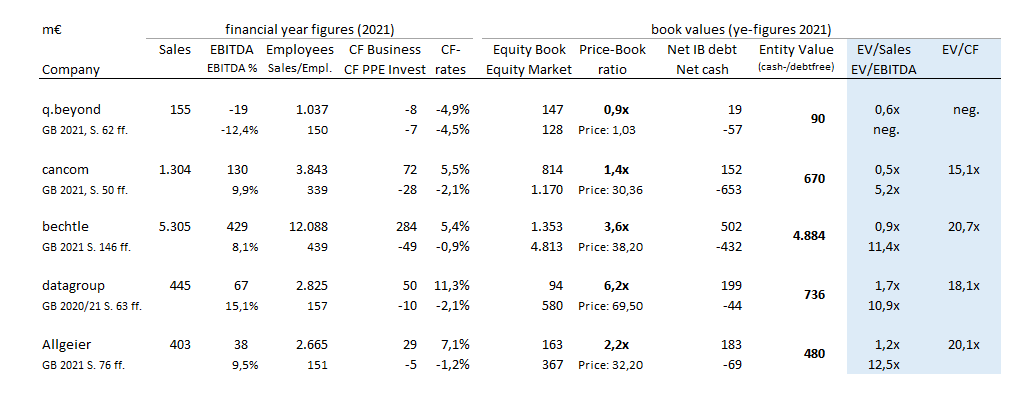This screenshot has height=396, width=1033.
Task: Click the Net IB debt header
Action: pos(702,50)
